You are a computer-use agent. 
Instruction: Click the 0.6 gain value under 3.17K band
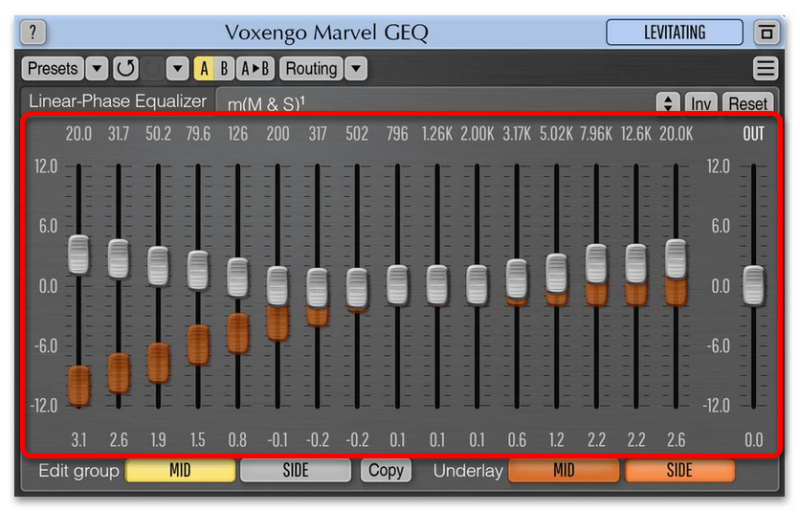click(517, 440)
